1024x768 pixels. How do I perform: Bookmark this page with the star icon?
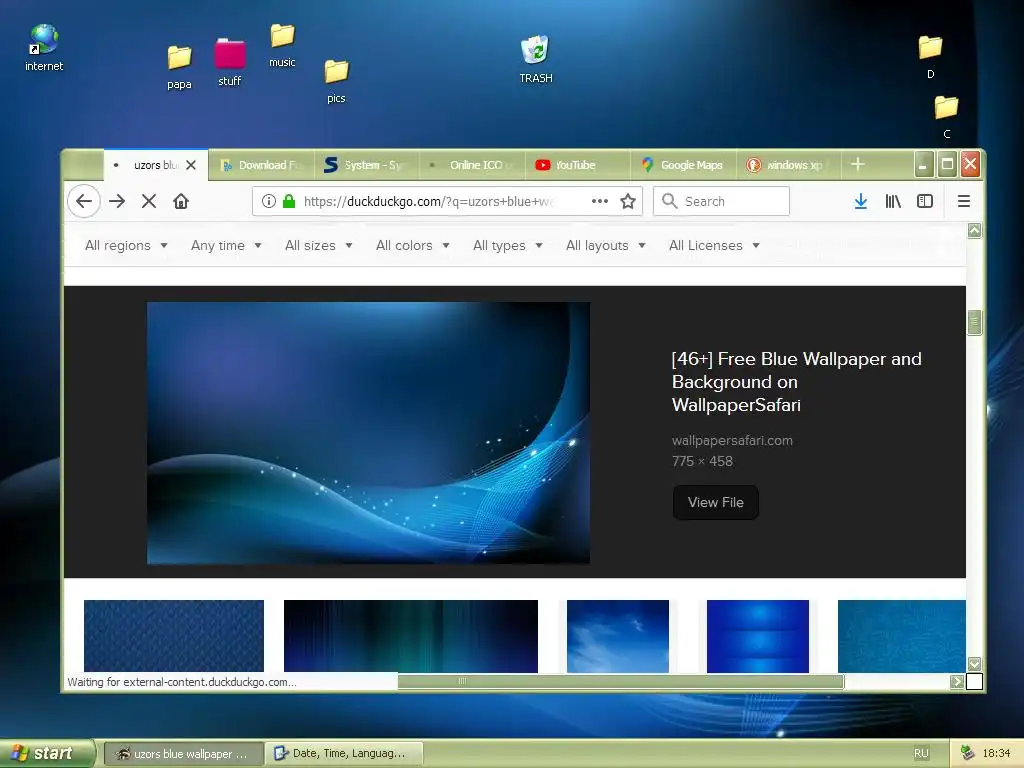point(628,201)
